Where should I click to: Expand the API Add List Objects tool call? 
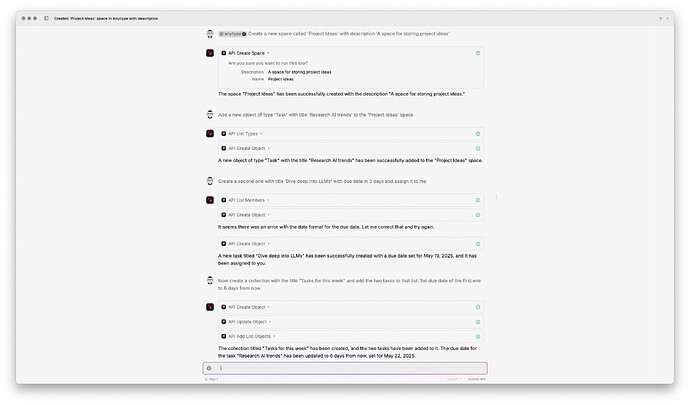pos(274,336)
